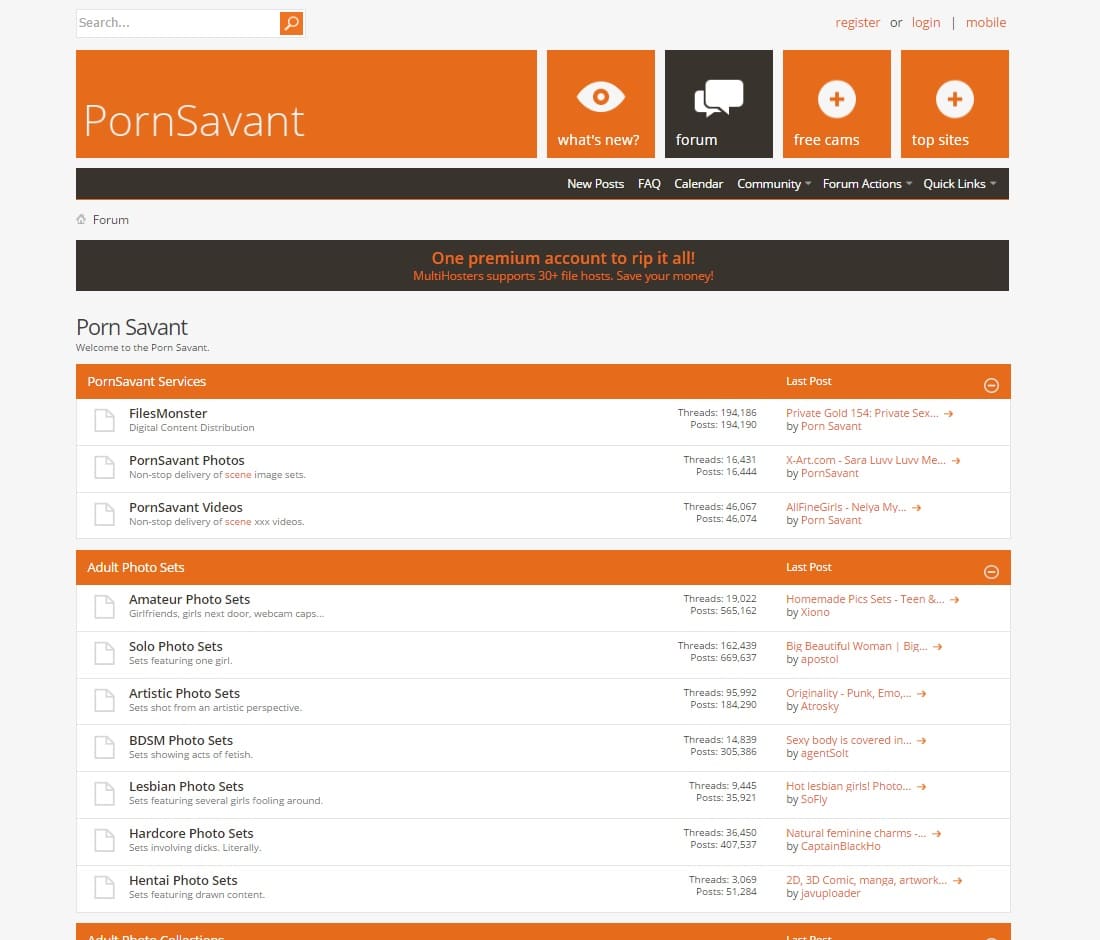This screenshot has width=1100, height=940.
Task: Go to last post arrow for Sexy body is covered
Action: point(921,741)
